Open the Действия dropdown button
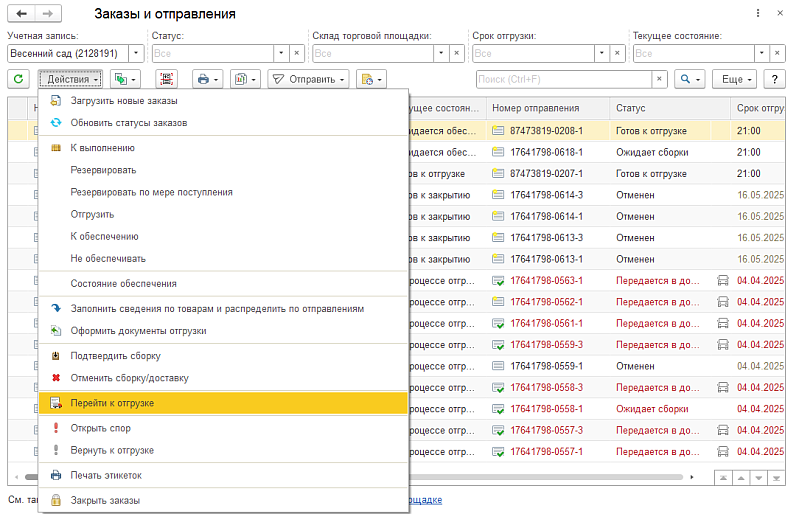Image resolution: width=799 pixels, height=514 pixels. 71,79
